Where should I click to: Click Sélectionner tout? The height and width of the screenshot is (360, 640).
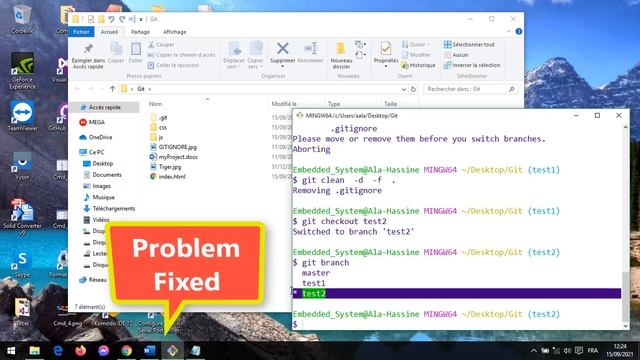pos(469,44)
